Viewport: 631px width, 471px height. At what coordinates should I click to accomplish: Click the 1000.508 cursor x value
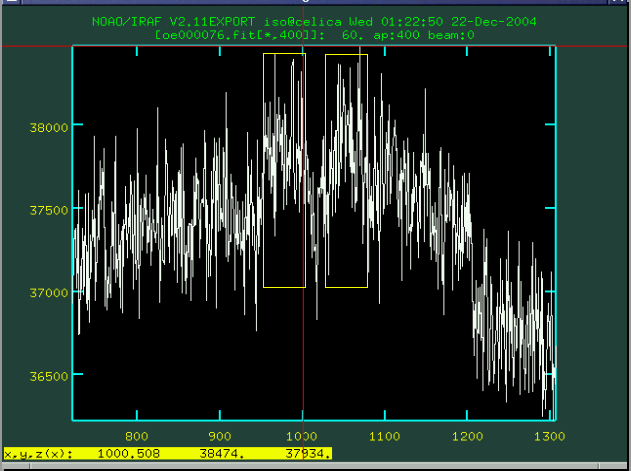pos(129,454)
